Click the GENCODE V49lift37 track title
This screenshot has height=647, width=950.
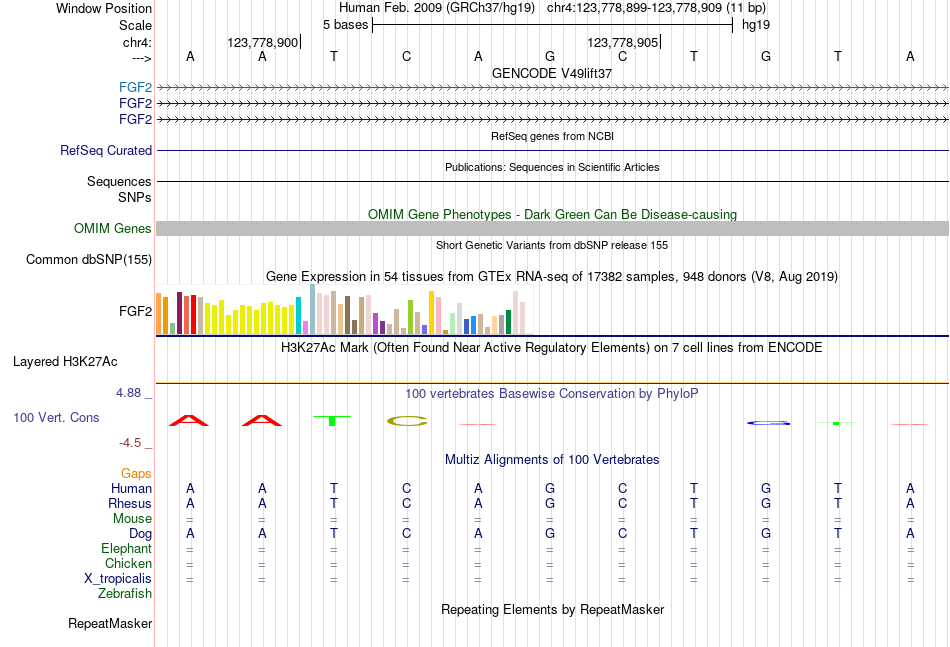point(552,73)
